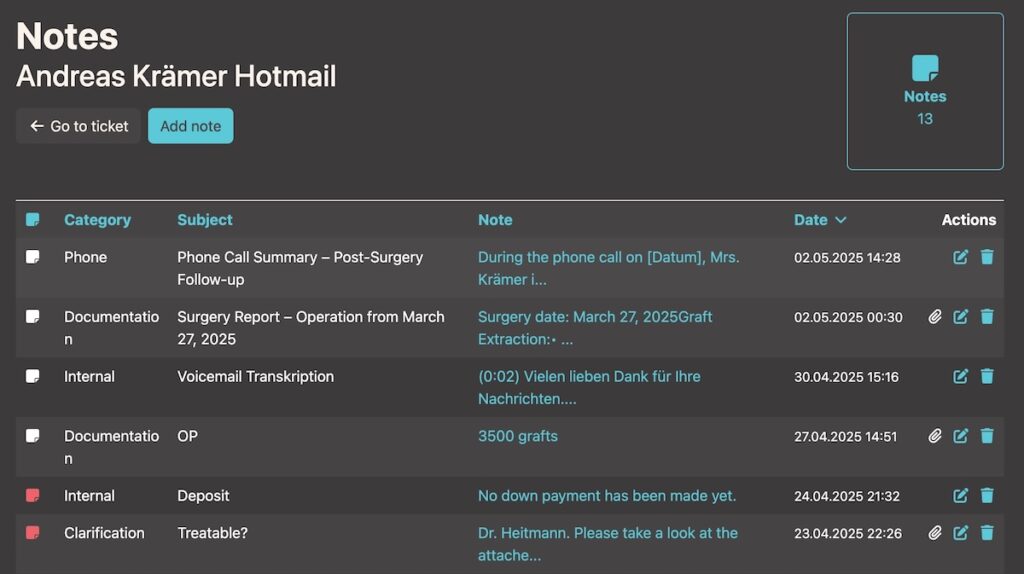Sort notes by Date column arrow

pyautogui.click(x=841, y=220)
